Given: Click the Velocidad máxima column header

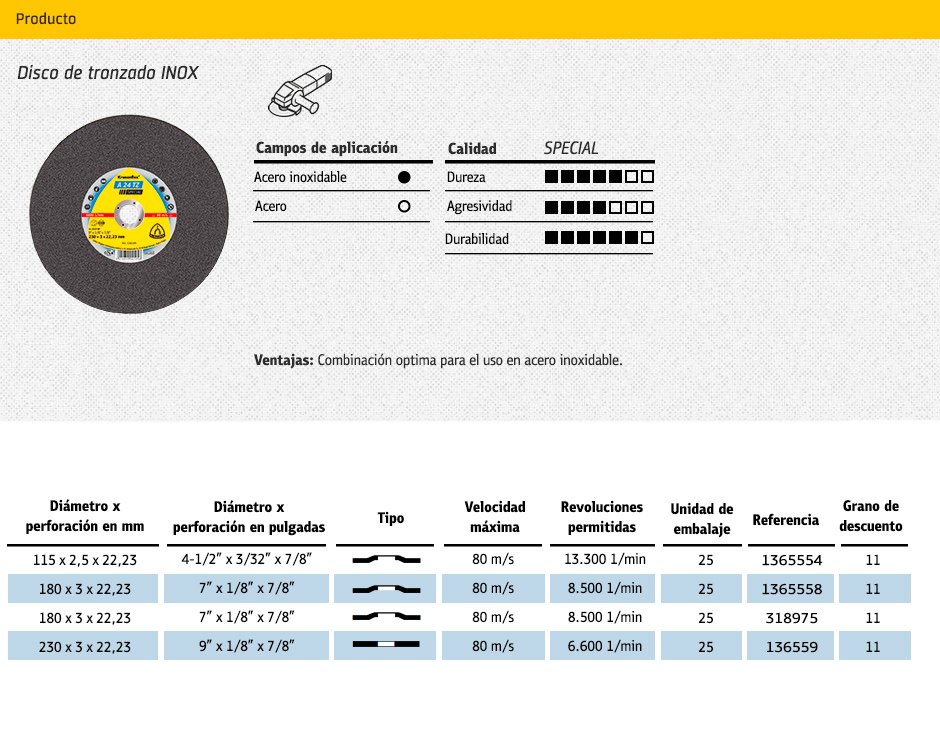Looking at the screenshot, I should click(495, 517).
